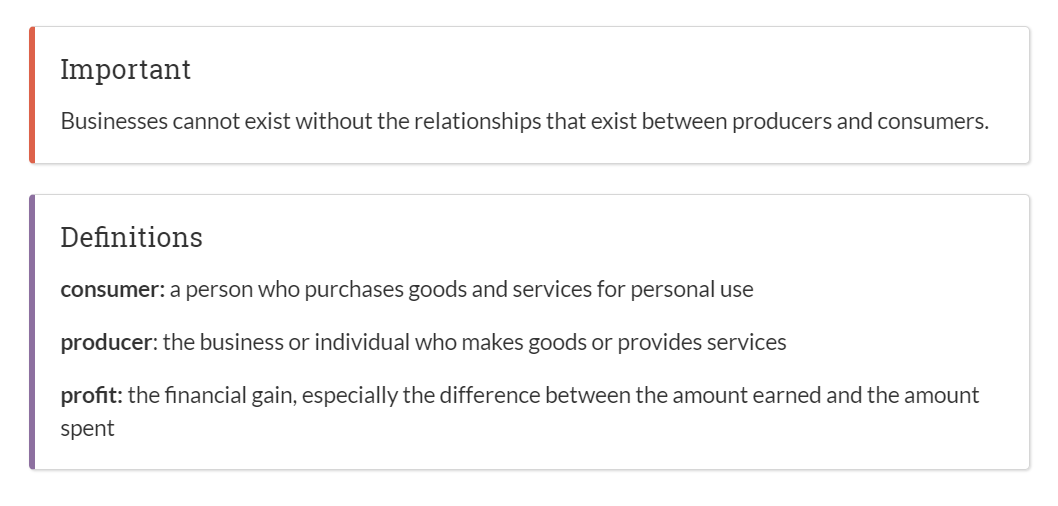Image resolution: width=1058 pixels, height=506 pixels.
Task: Click the word Businesses
Action: click(114, 121)
